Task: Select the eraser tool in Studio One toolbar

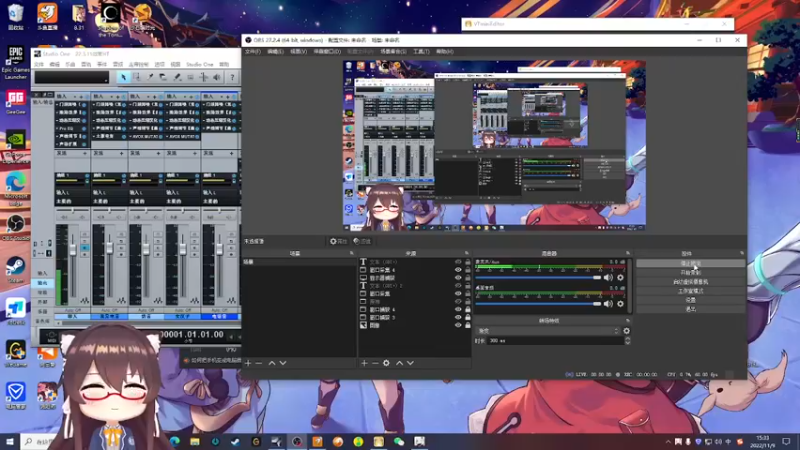Action: (x=163, y=77)
